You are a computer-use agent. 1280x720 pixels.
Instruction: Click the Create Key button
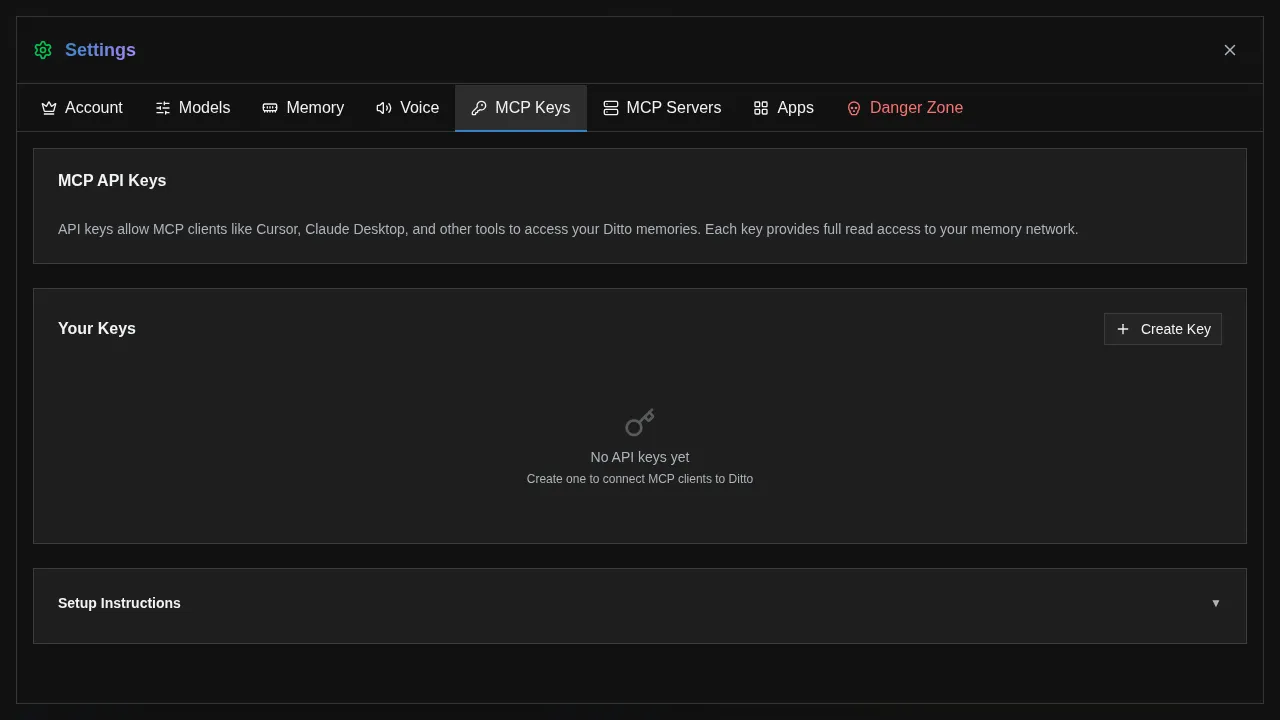[1163, 329]
